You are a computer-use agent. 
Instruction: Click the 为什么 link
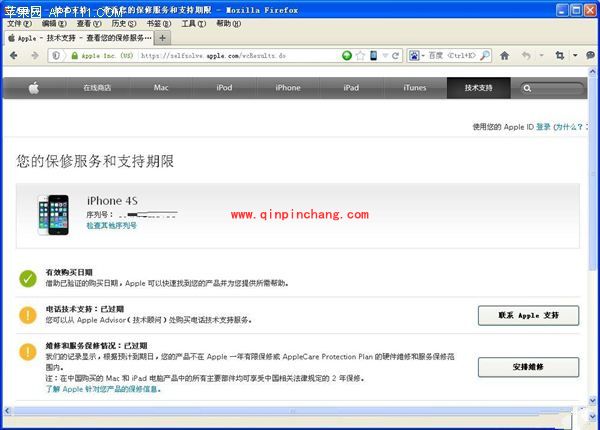tap(569, 127)
